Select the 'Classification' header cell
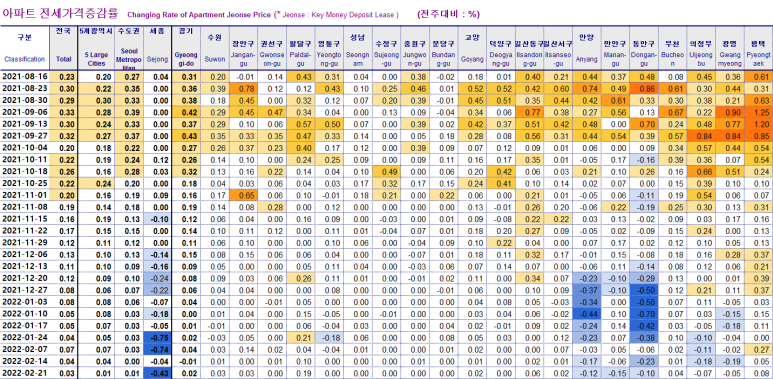Viewport: 773px width, 379px height. (25, 48)
